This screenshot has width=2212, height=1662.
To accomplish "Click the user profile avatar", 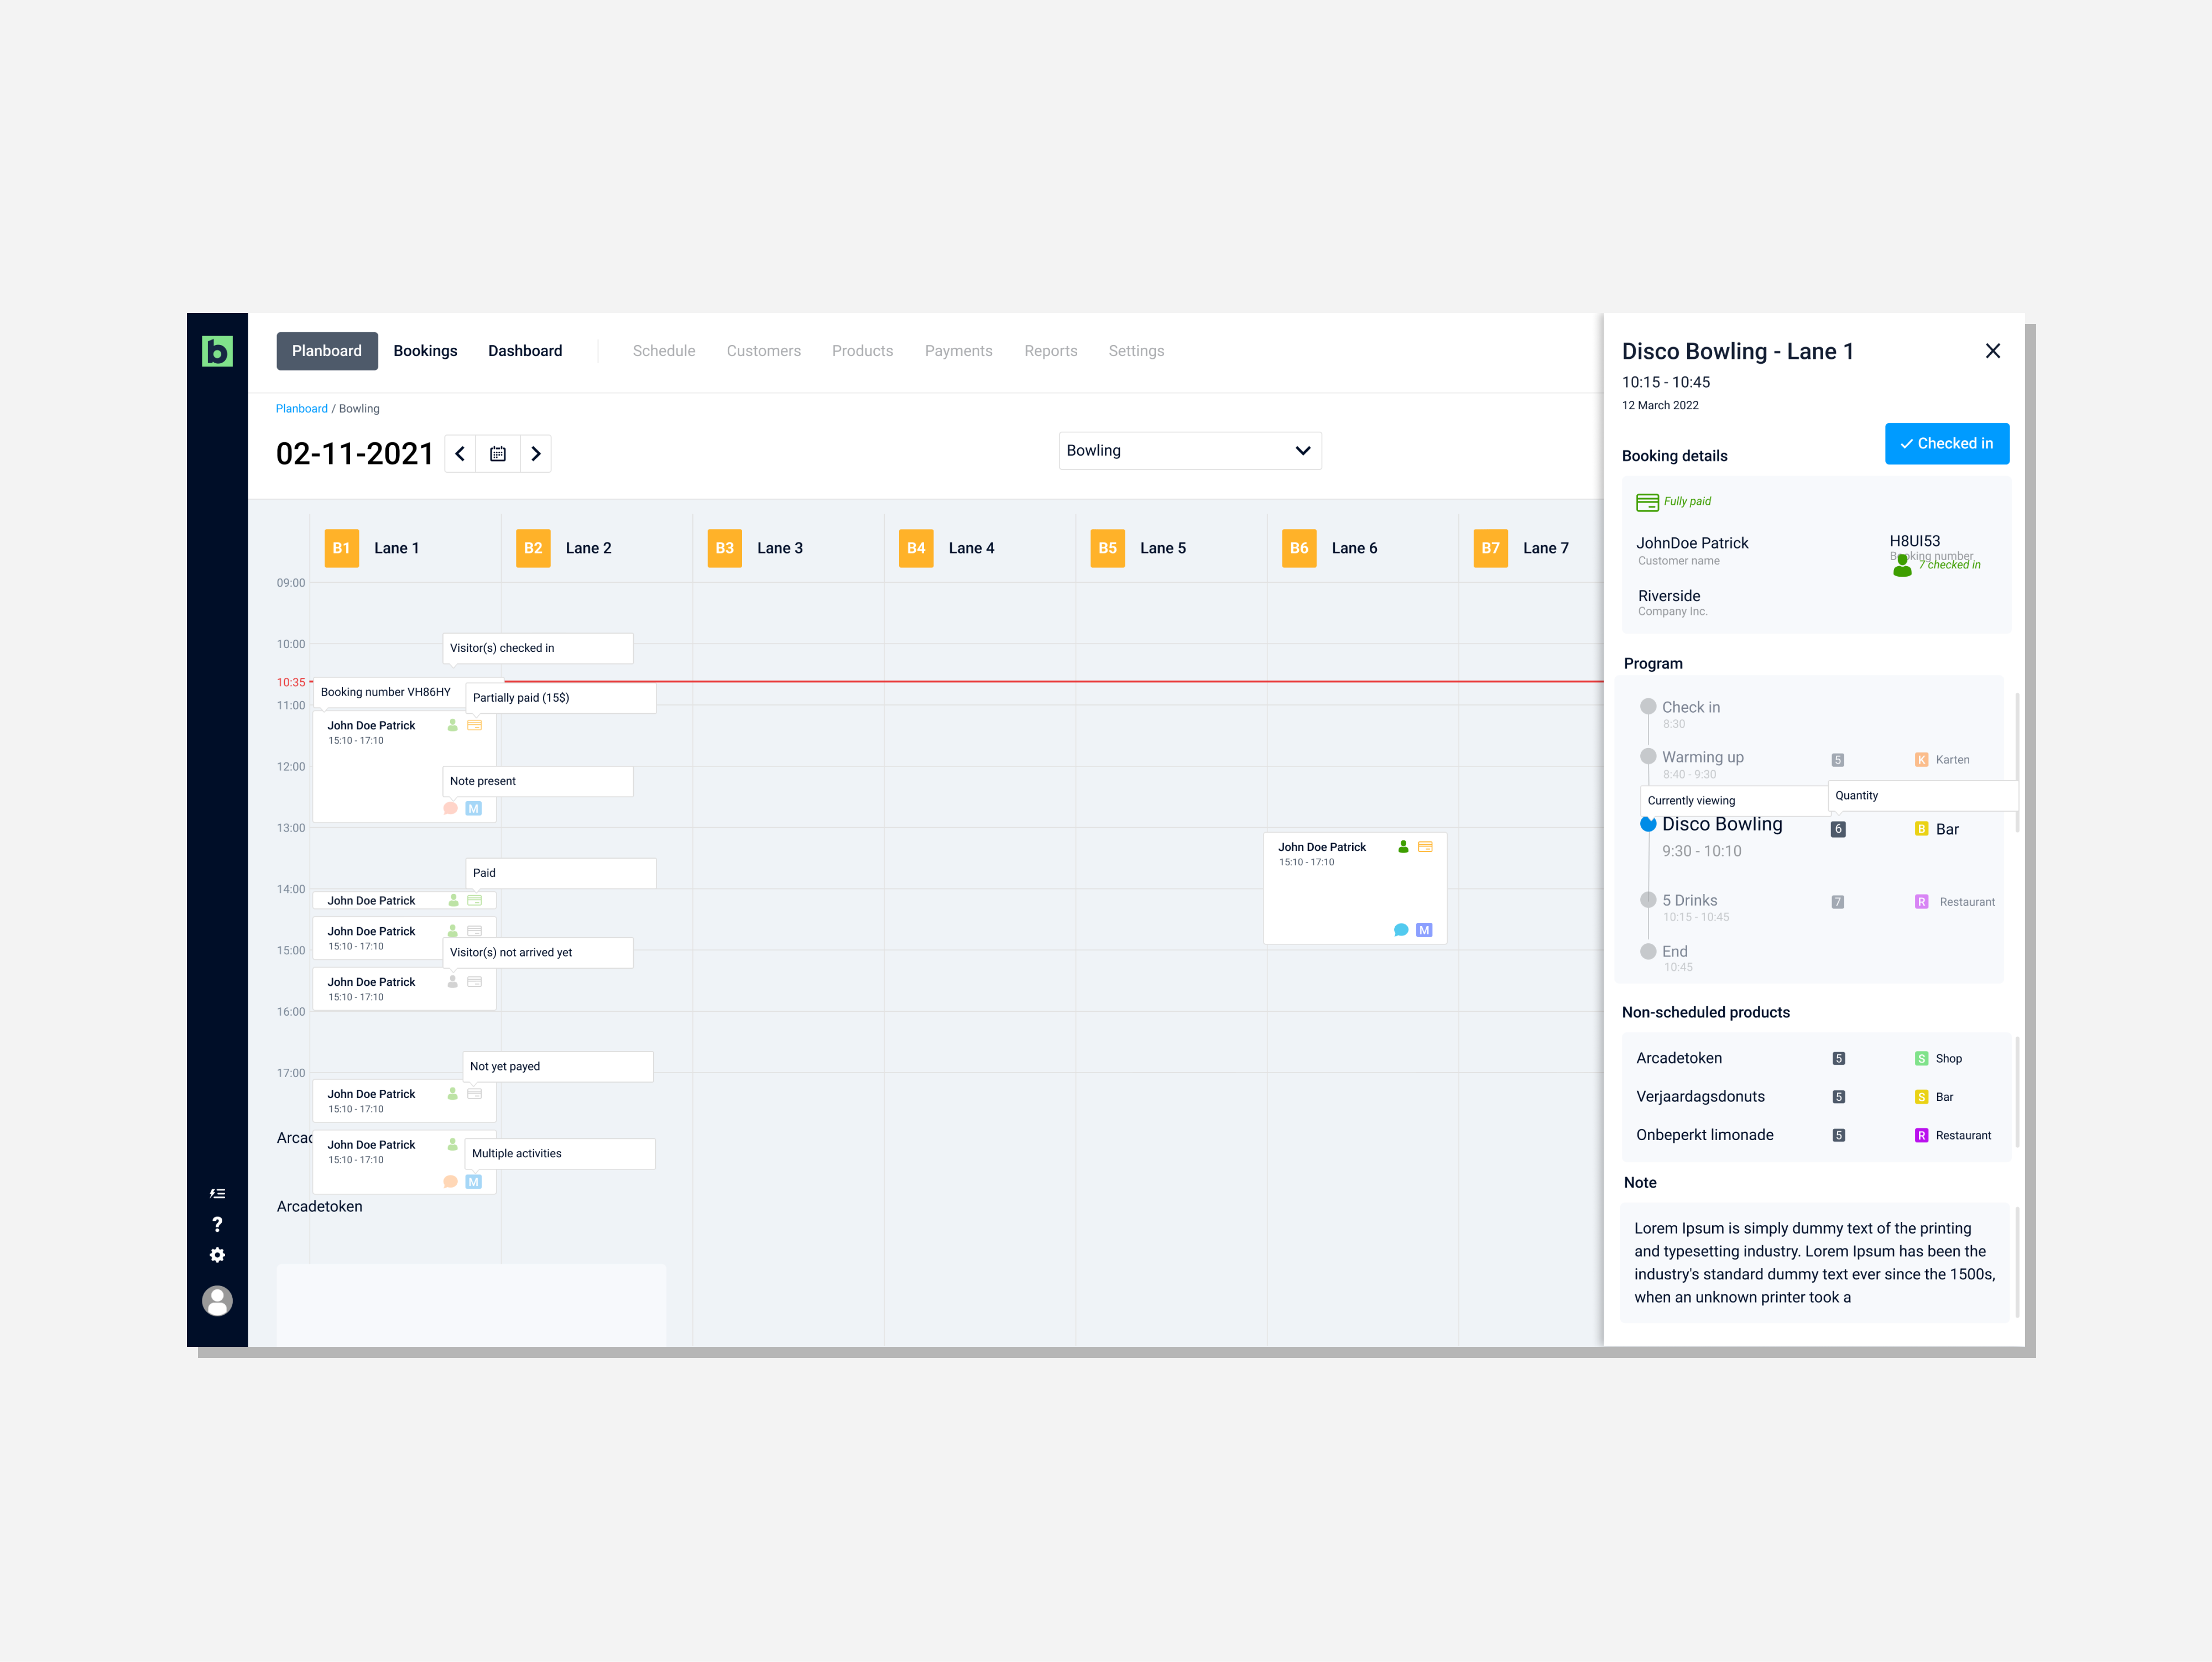I will coord(217,1301).
